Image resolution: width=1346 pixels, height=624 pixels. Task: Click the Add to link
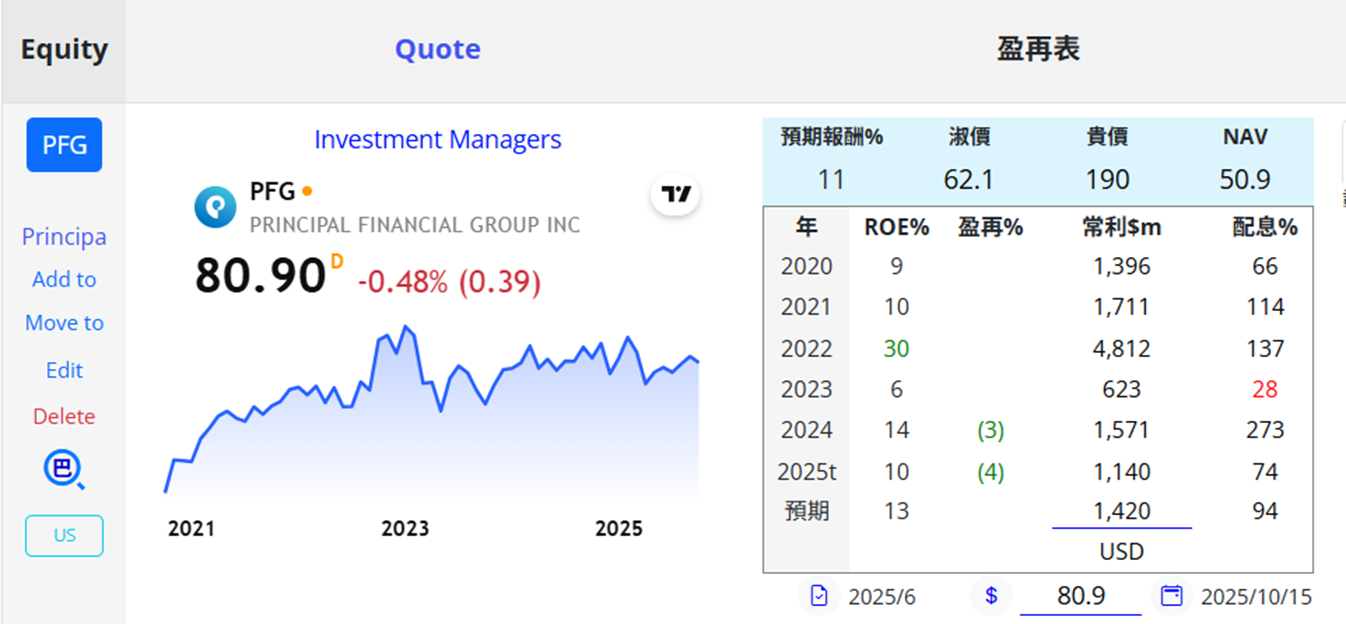tap(64, 280)
